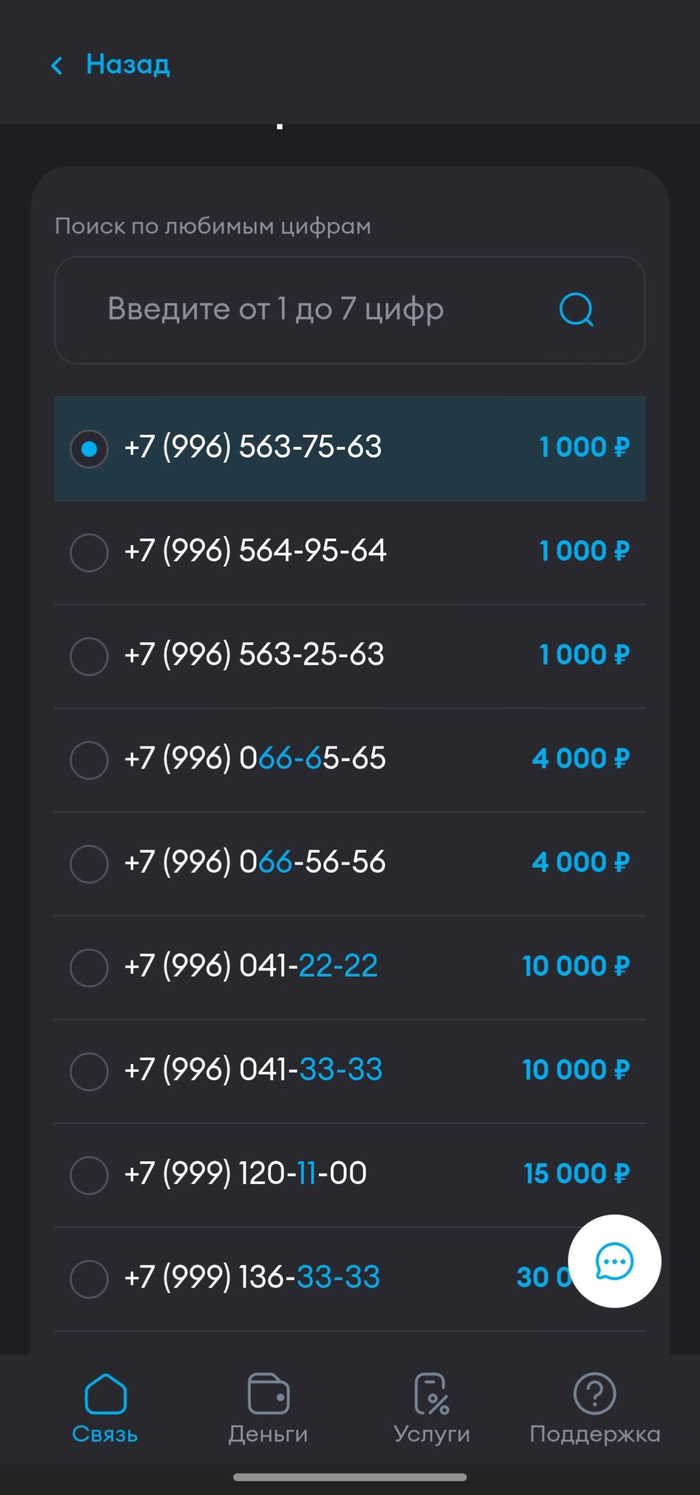Choose radio for number 066-65-65

tap(89, 761)
